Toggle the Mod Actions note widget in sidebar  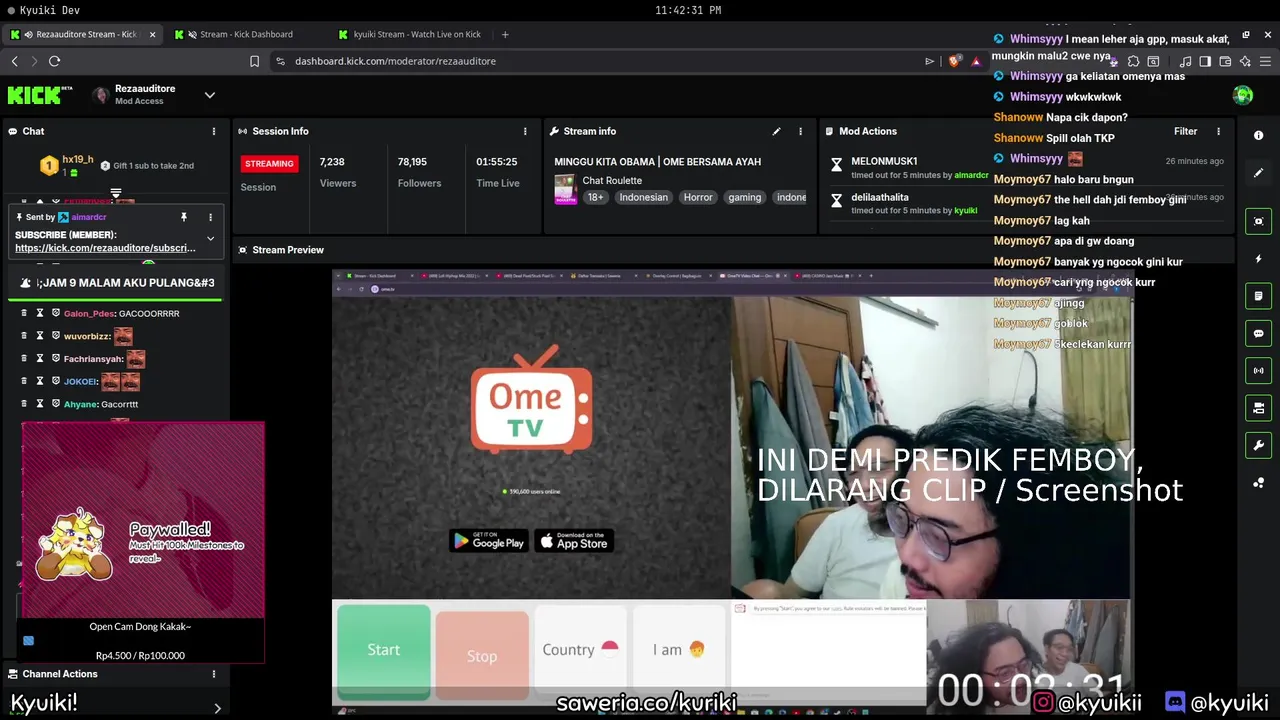click(1258, 296)
